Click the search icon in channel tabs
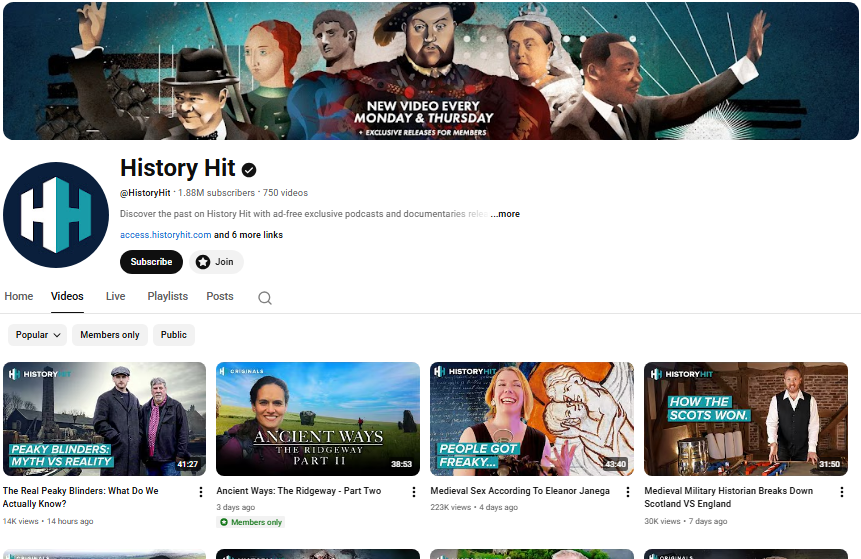 tap(265, 298)
